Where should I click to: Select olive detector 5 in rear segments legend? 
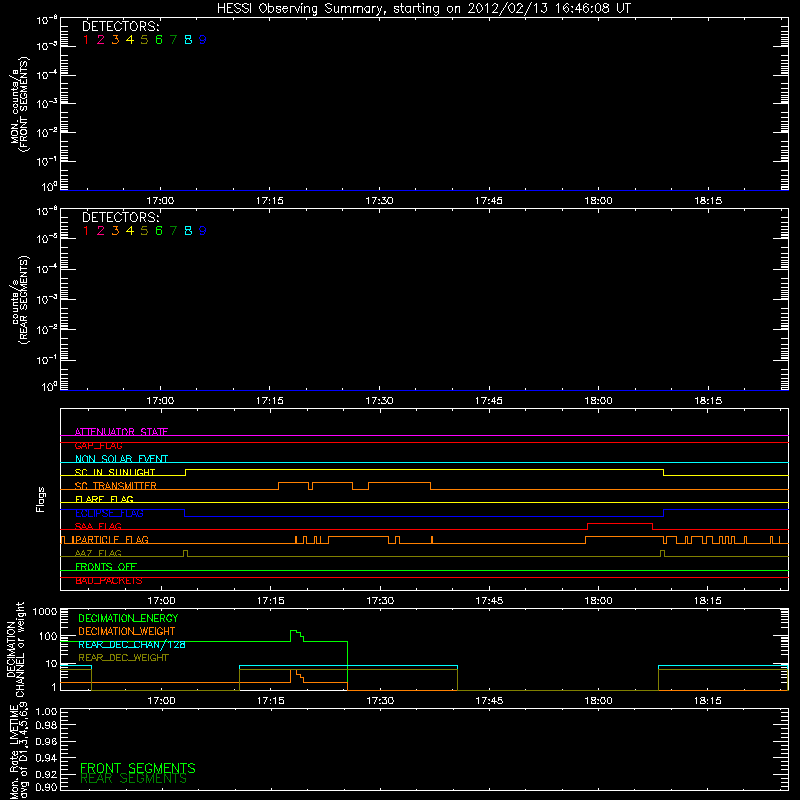pyautogui.click(x=144, y=231)
